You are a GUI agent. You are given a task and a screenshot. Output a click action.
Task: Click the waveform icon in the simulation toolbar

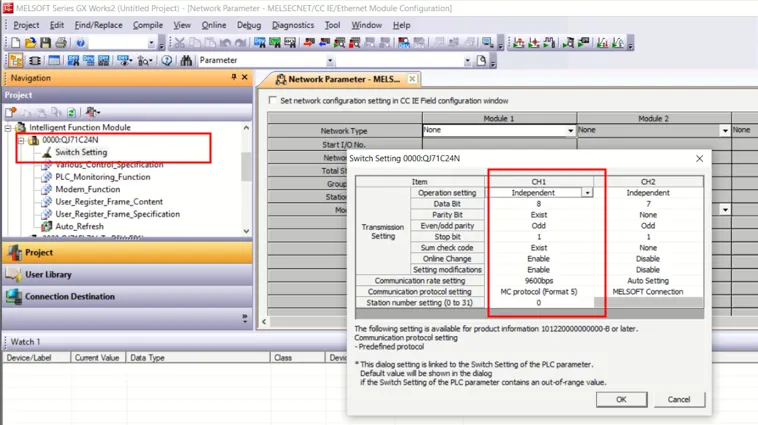pyautogui.click(x=549, y=43)
